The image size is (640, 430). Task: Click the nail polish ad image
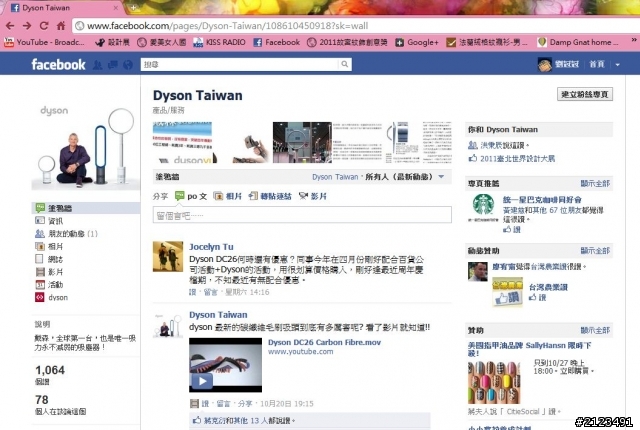tap(494, 382)
